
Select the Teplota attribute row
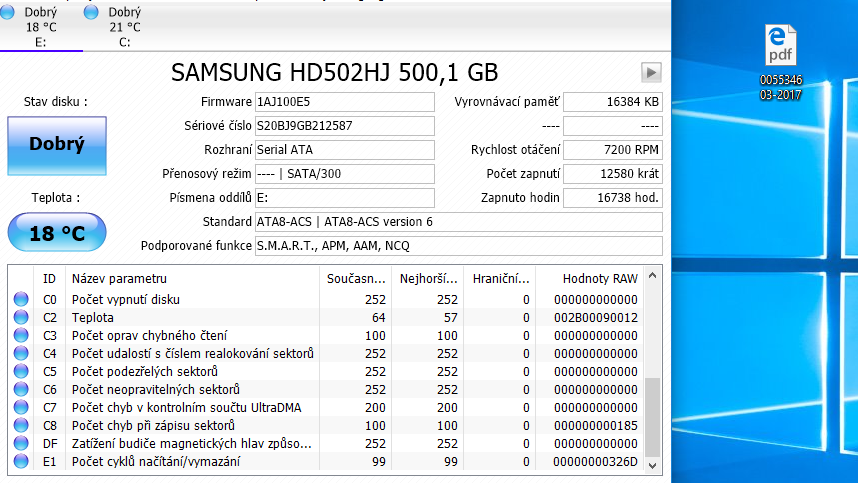point(326,317)
